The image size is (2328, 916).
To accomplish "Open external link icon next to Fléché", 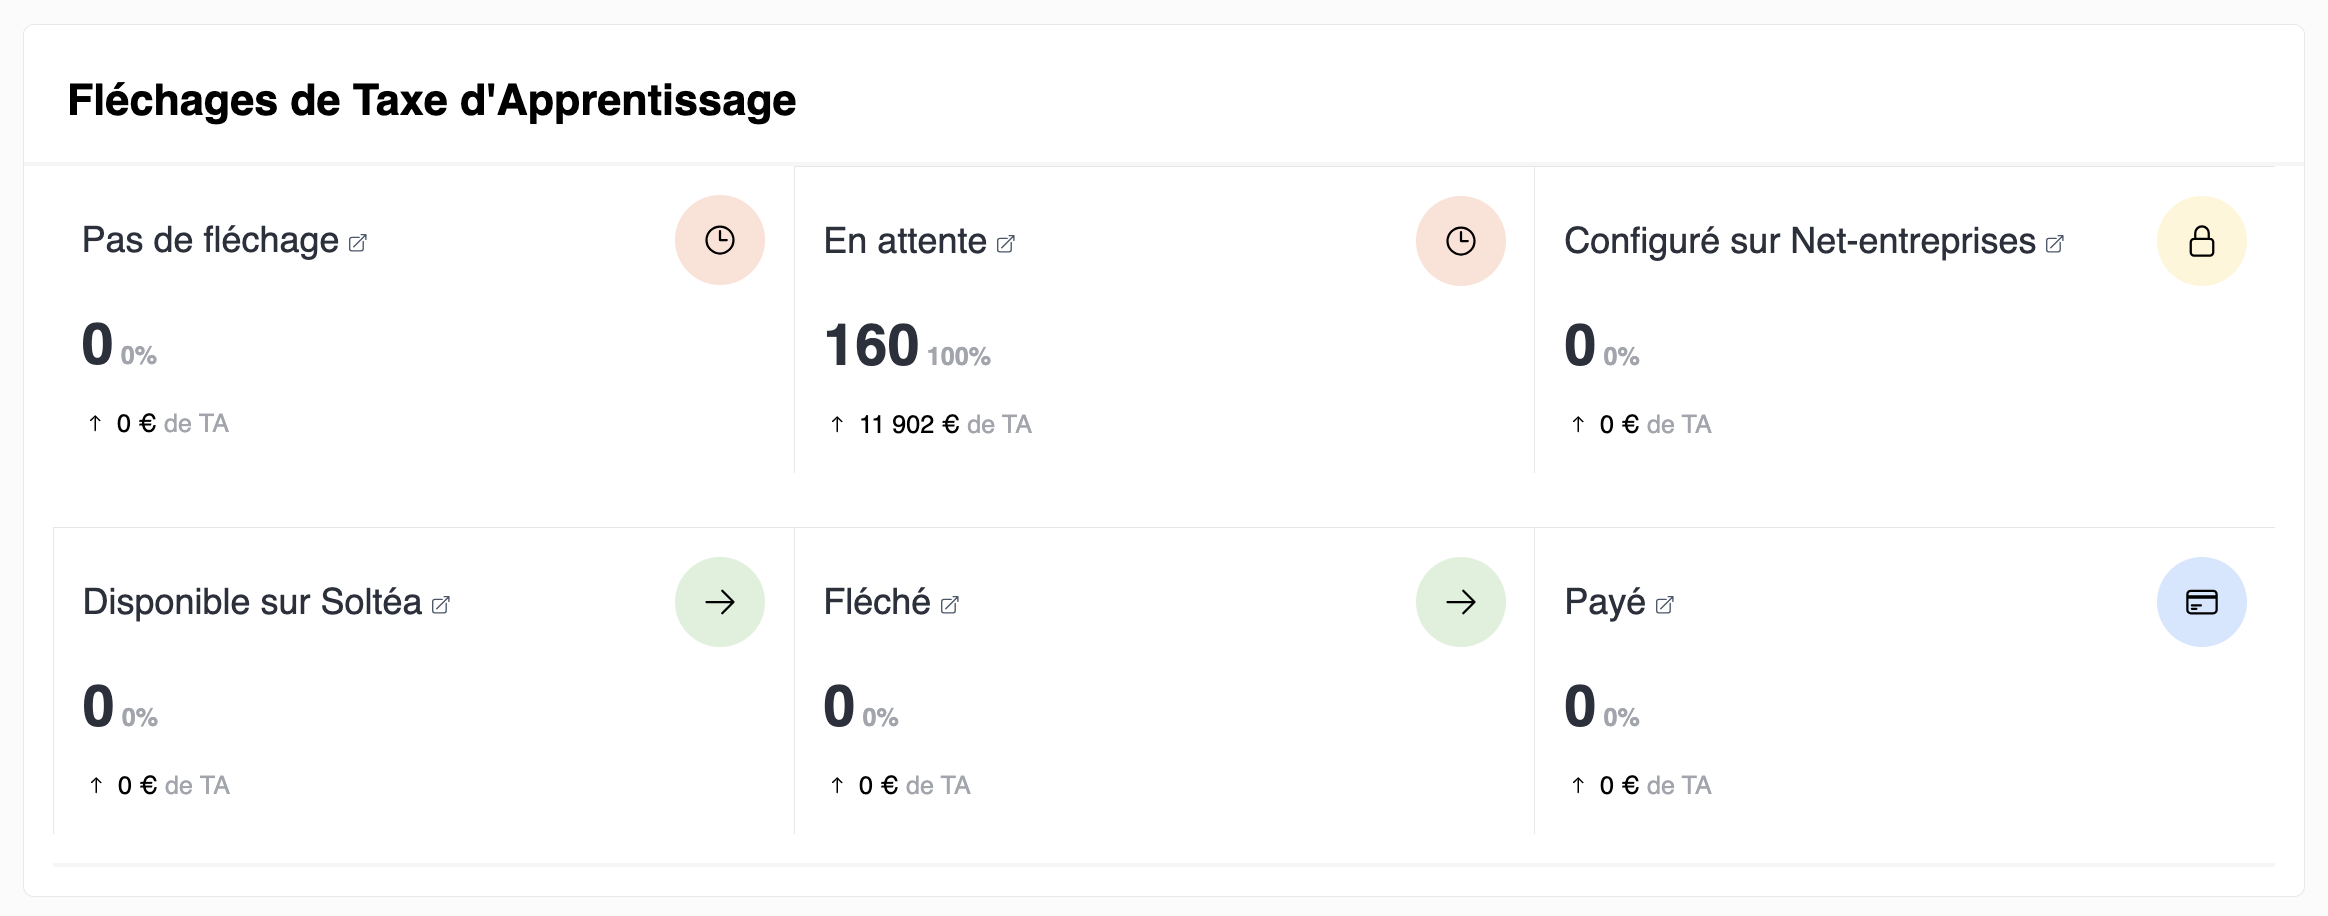I will 950,605.
